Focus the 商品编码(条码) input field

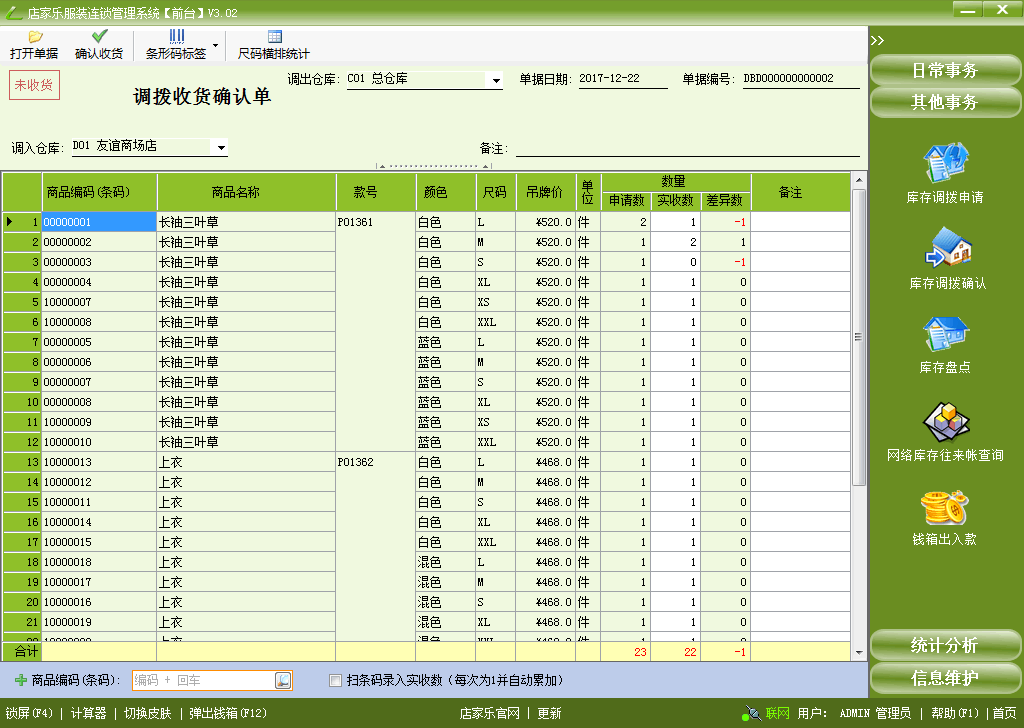pos(204,680)
